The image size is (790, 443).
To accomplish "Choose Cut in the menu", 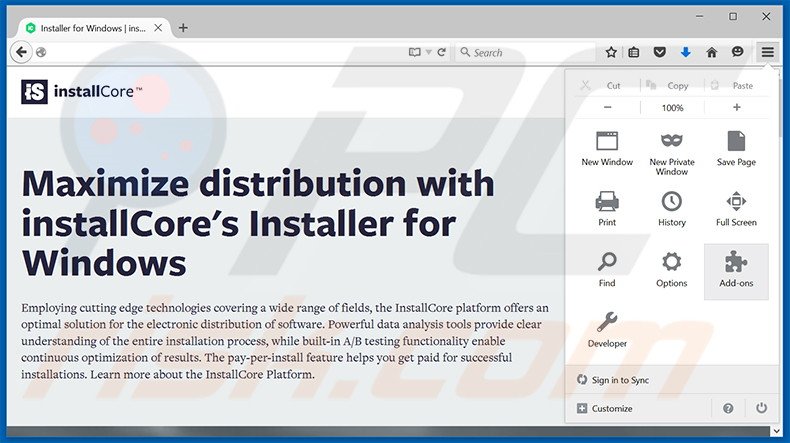I will pos(607,86).
